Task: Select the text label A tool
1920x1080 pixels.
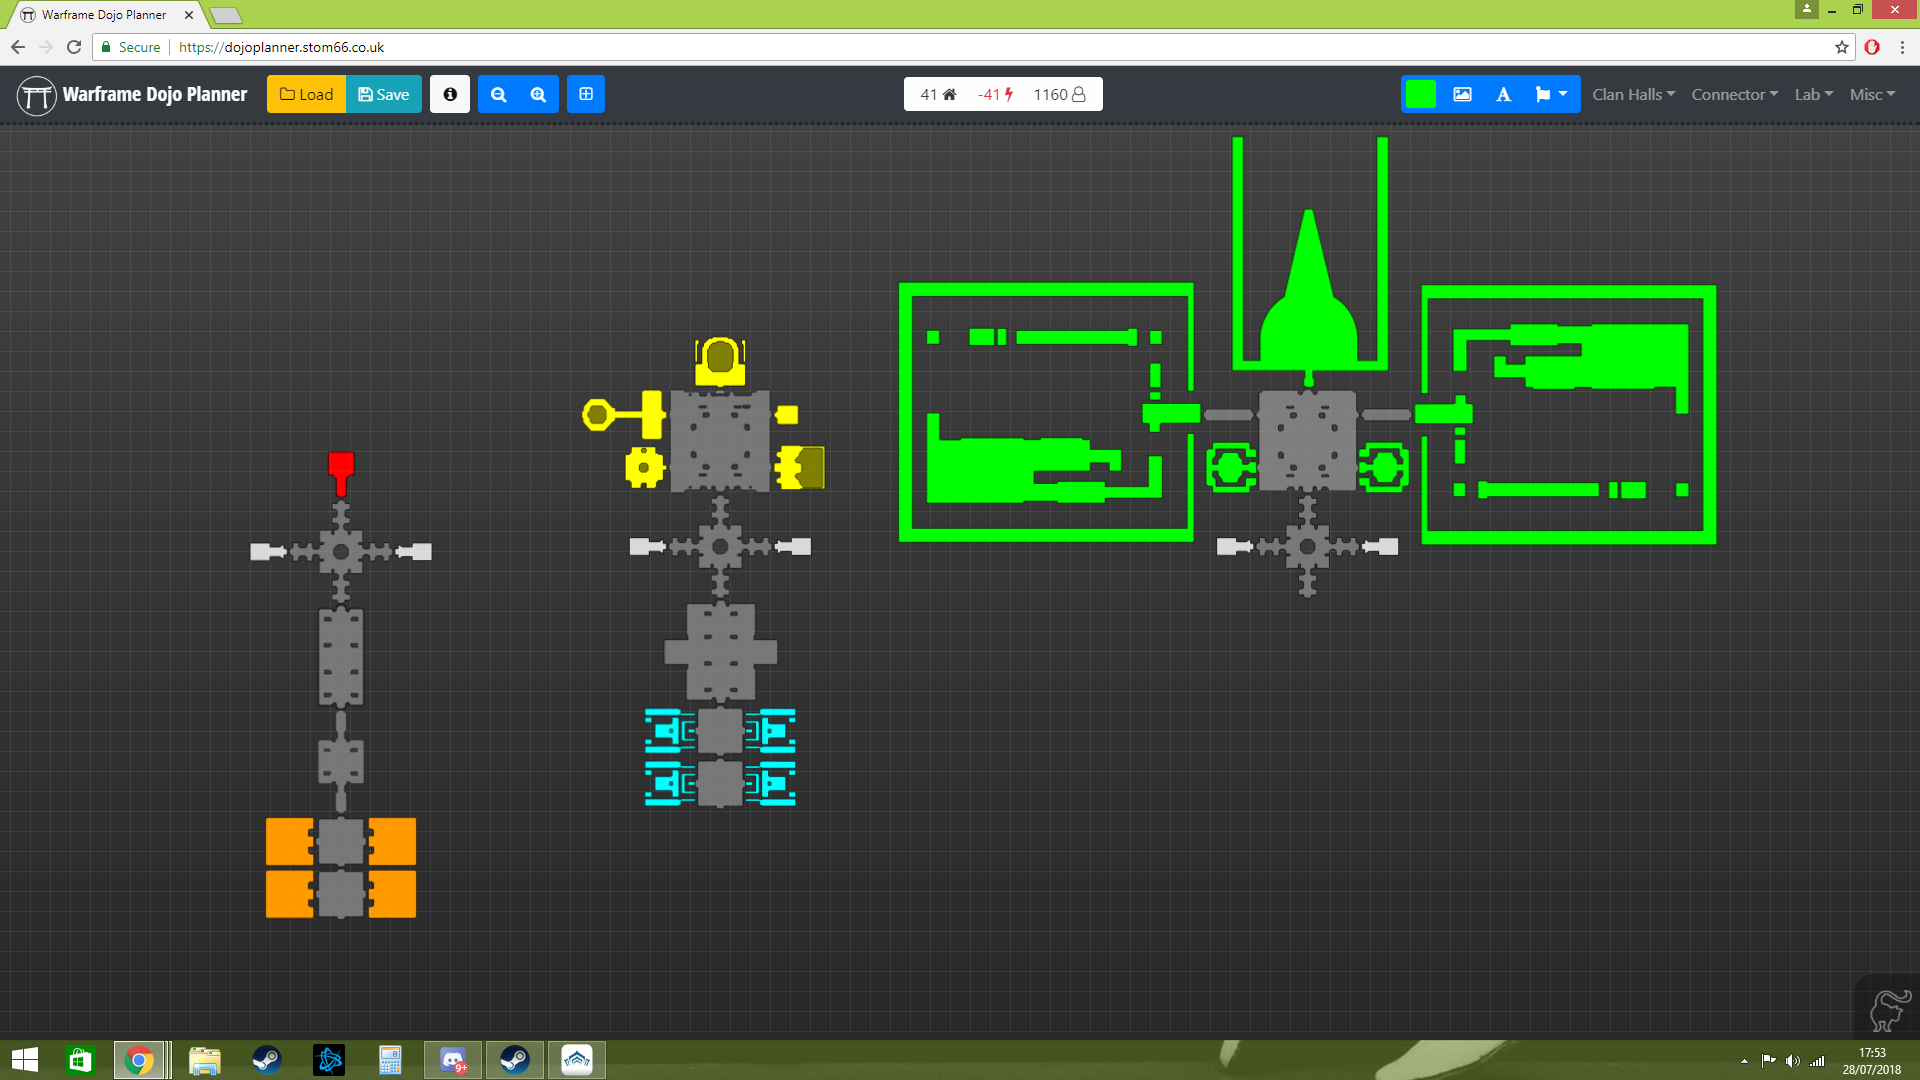Action: point(1503,94)
